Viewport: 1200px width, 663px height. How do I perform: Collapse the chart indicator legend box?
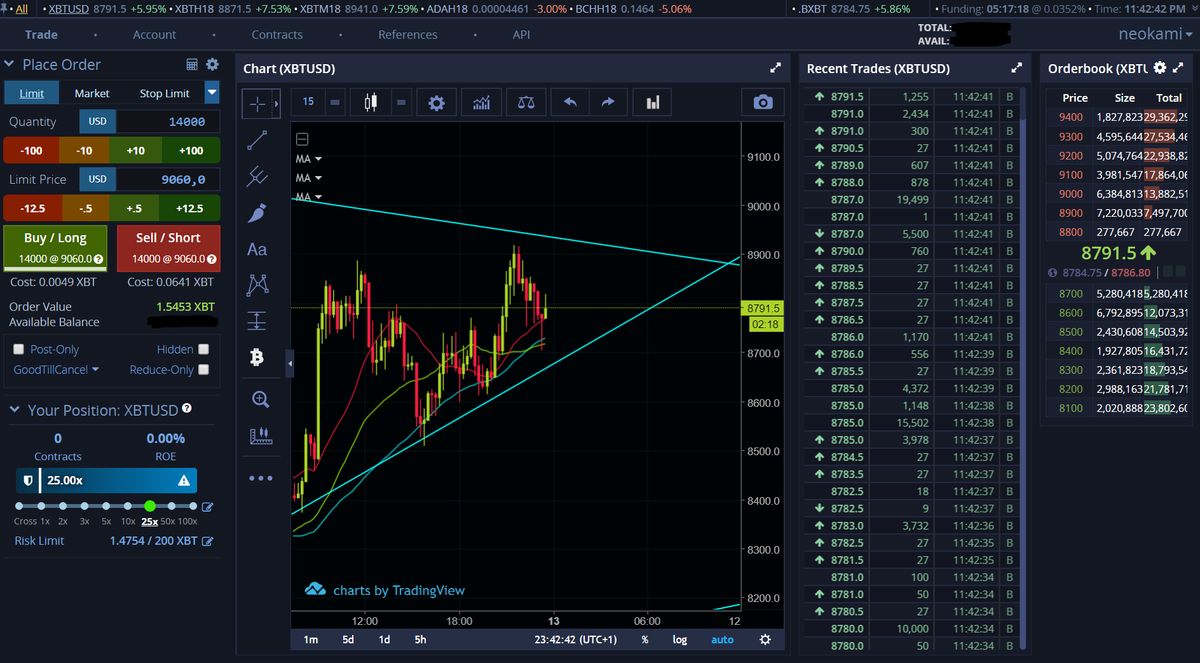(302, 139)
